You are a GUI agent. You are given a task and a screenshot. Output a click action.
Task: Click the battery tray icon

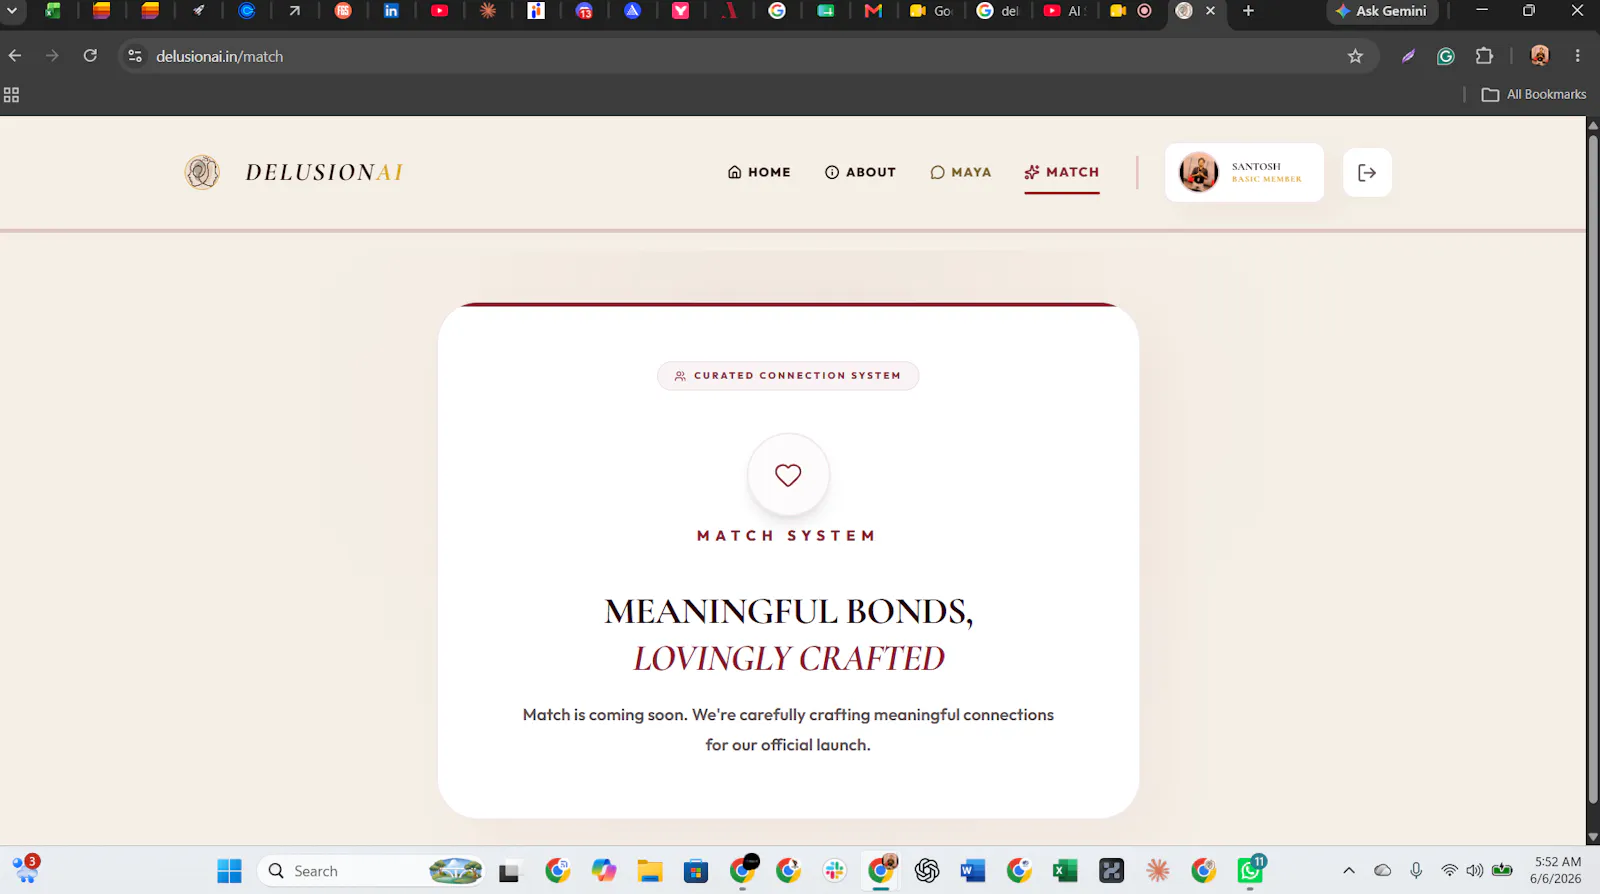point(1502,871)
